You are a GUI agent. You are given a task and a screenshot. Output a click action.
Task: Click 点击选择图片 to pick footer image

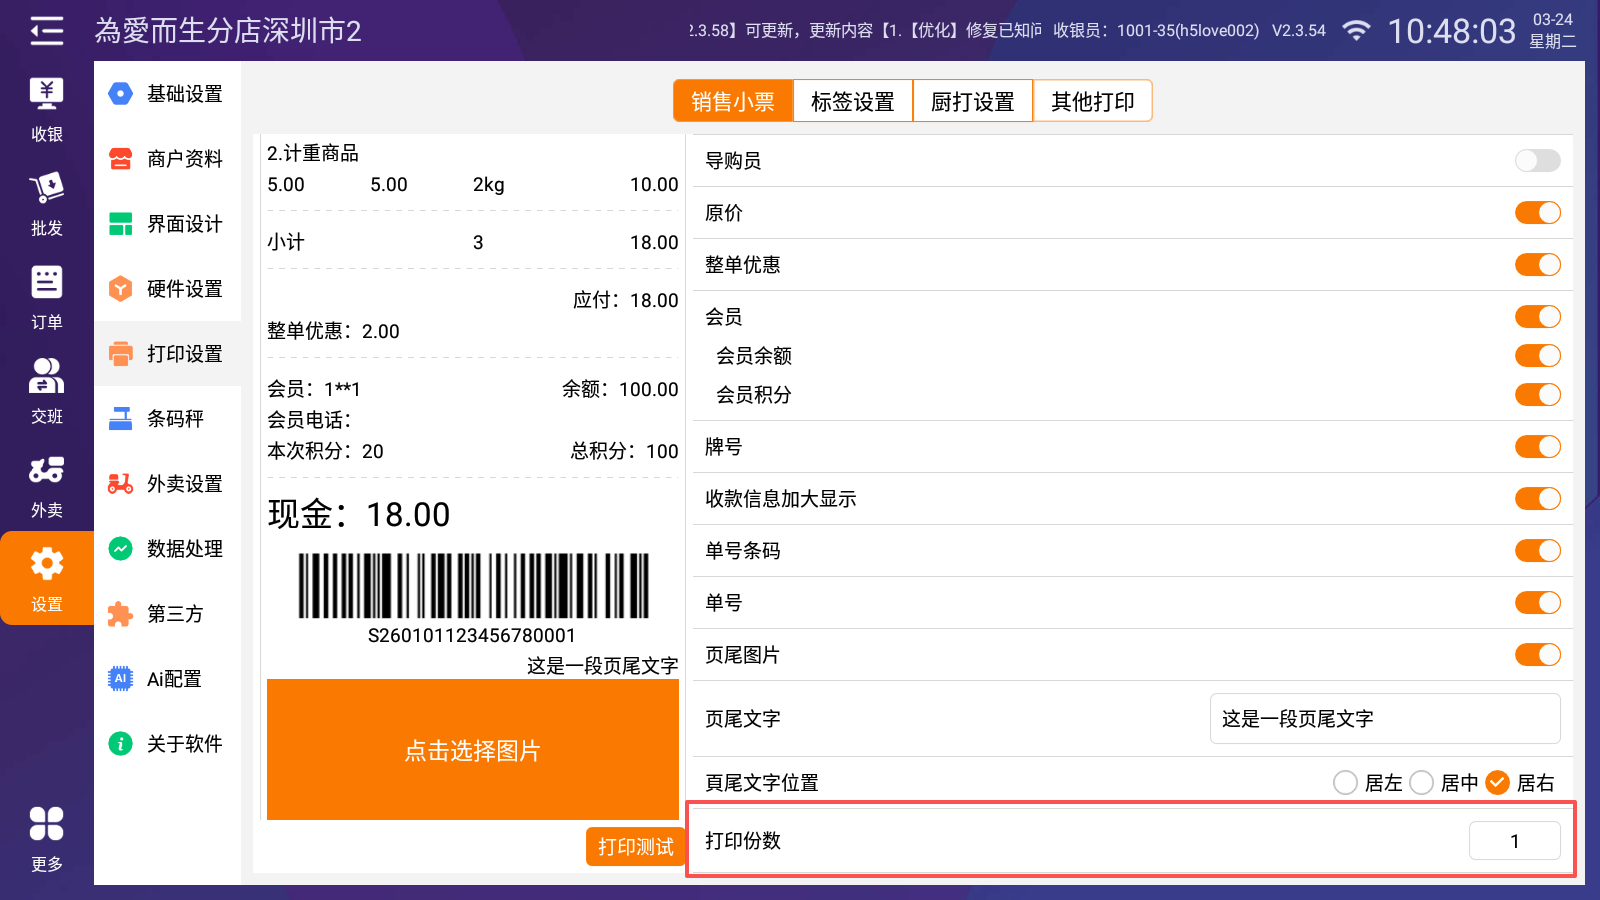(x=472, y=750)
